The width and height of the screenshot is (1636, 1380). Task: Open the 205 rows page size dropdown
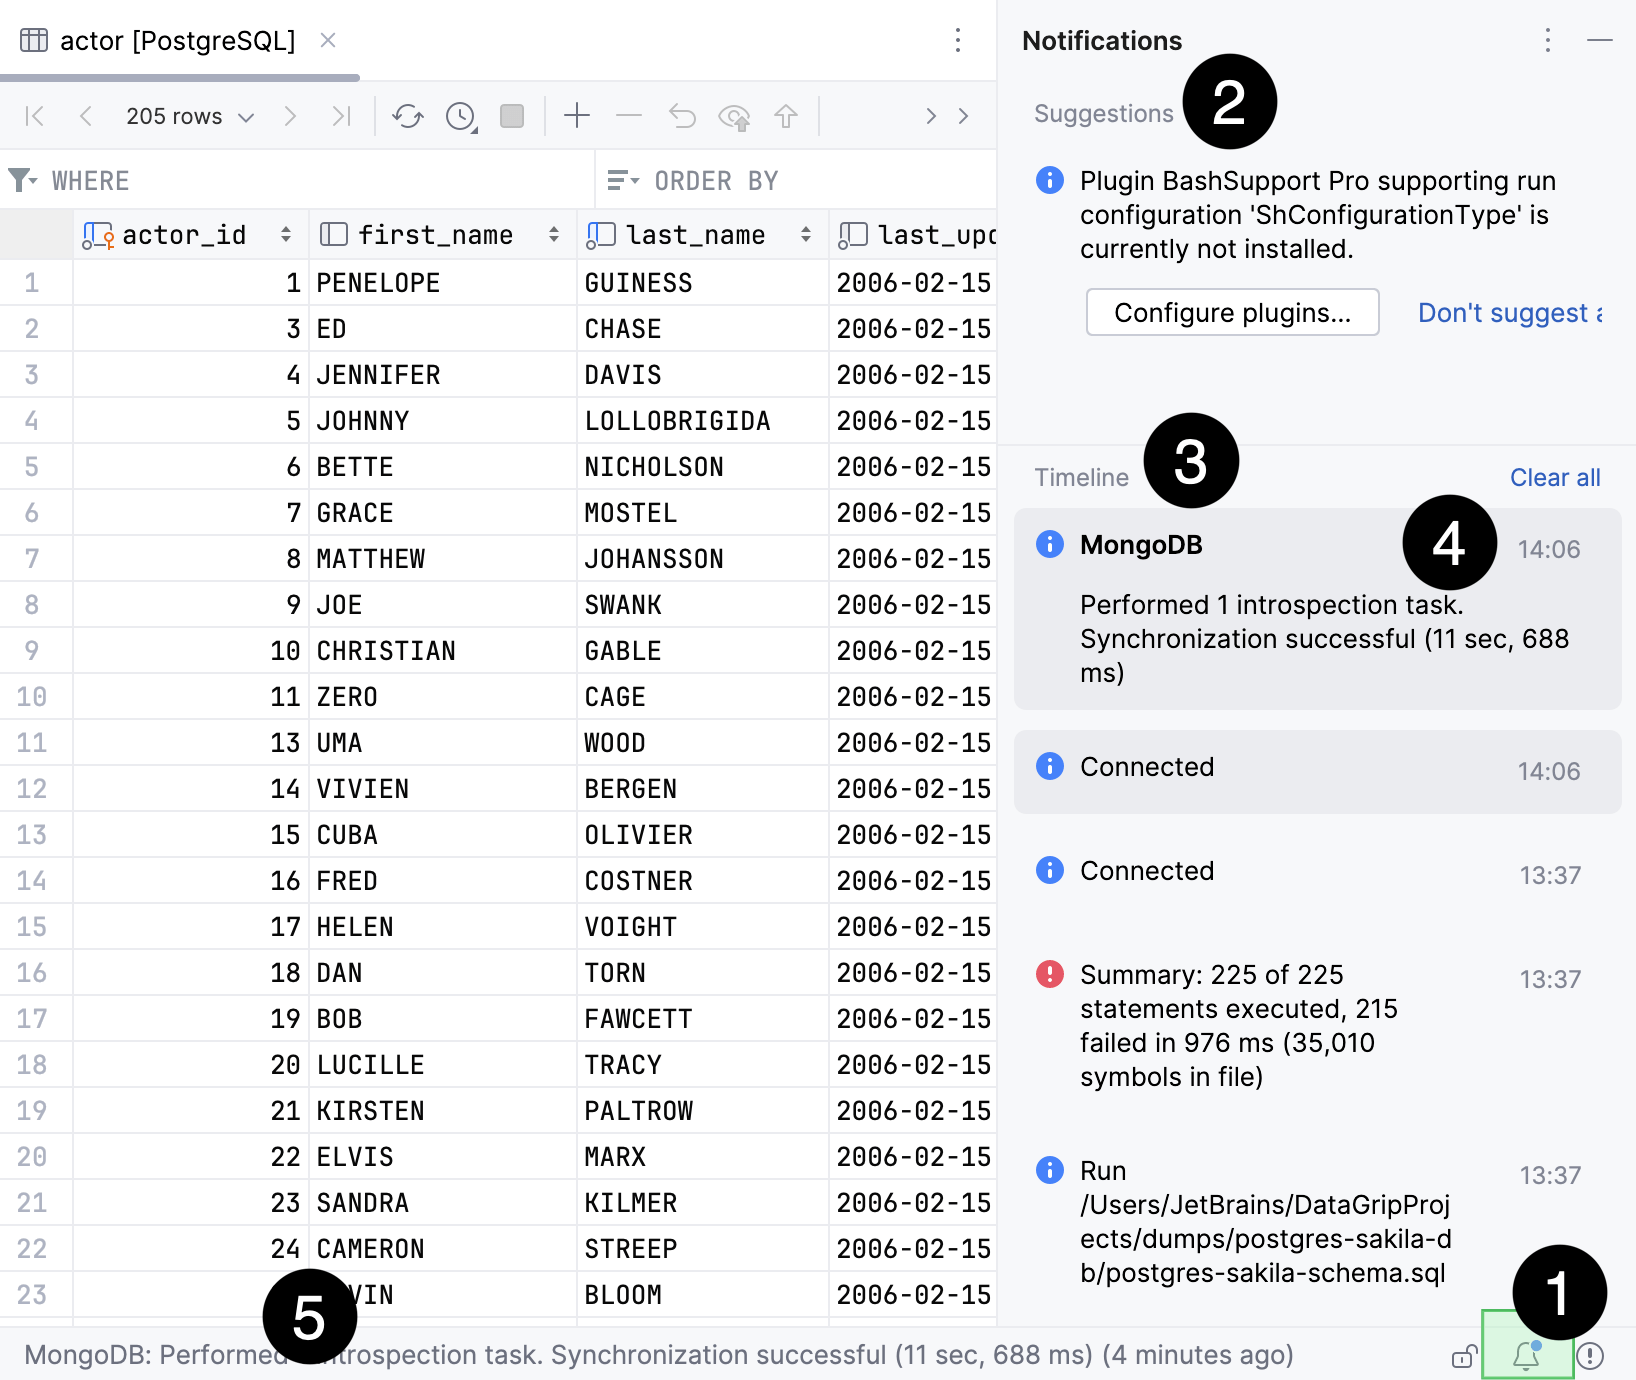coord(190,116)
